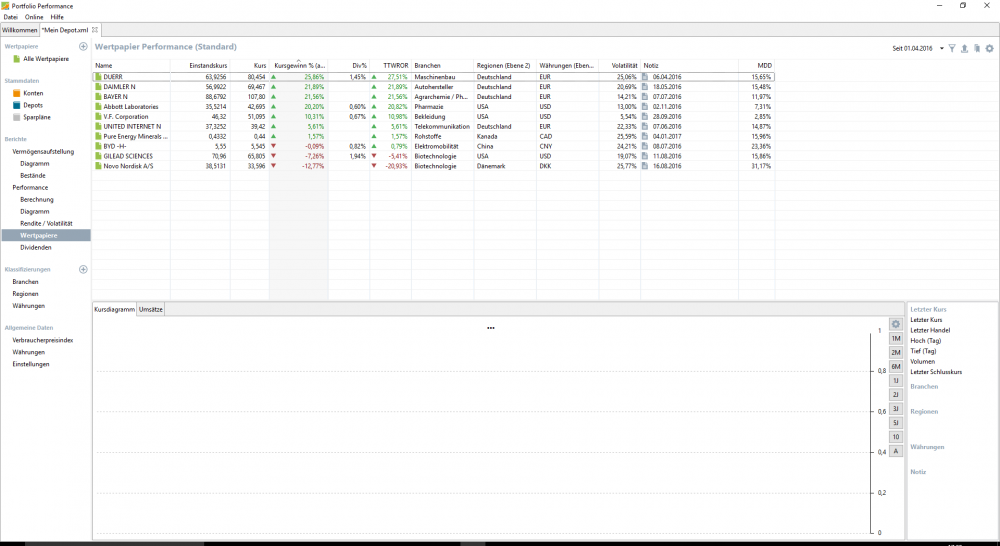
Task: Open Dividenden report
Action: (x=36, y=247)
